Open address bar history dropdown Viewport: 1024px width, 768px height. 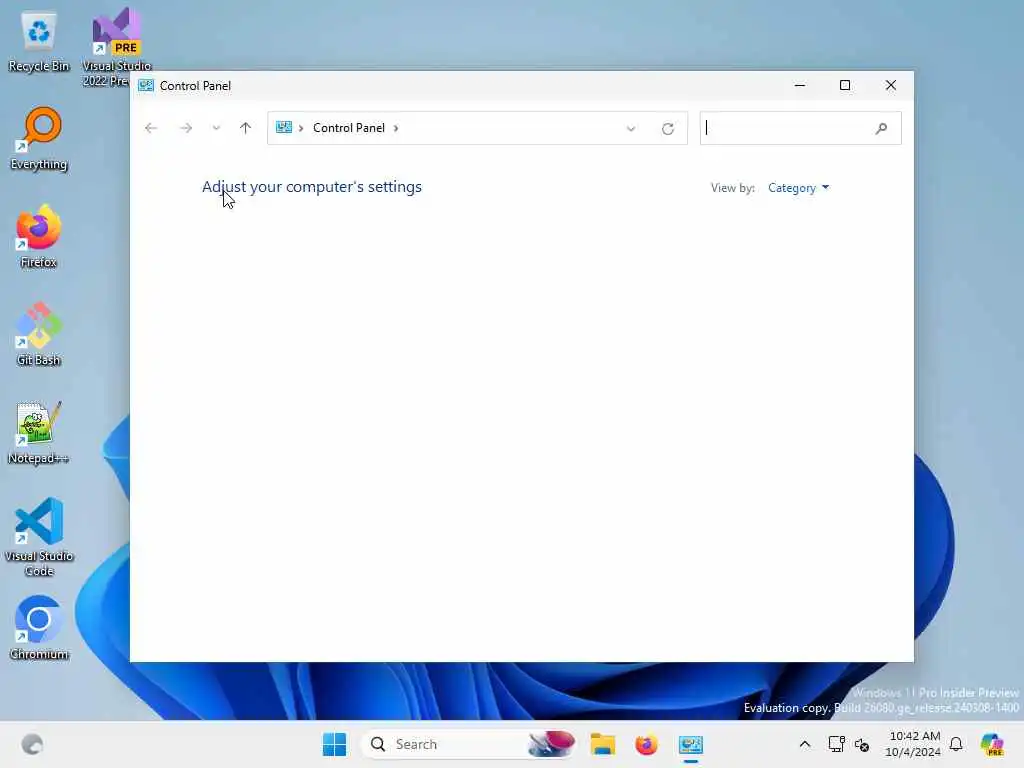click(631, 129)
